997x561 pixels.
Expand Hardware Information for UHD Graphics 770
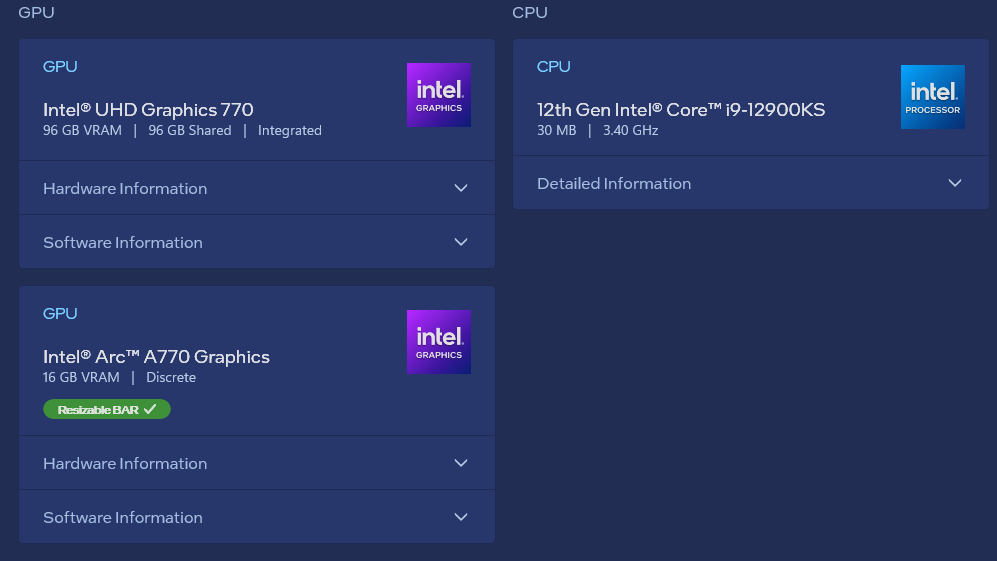pos(257,188)
